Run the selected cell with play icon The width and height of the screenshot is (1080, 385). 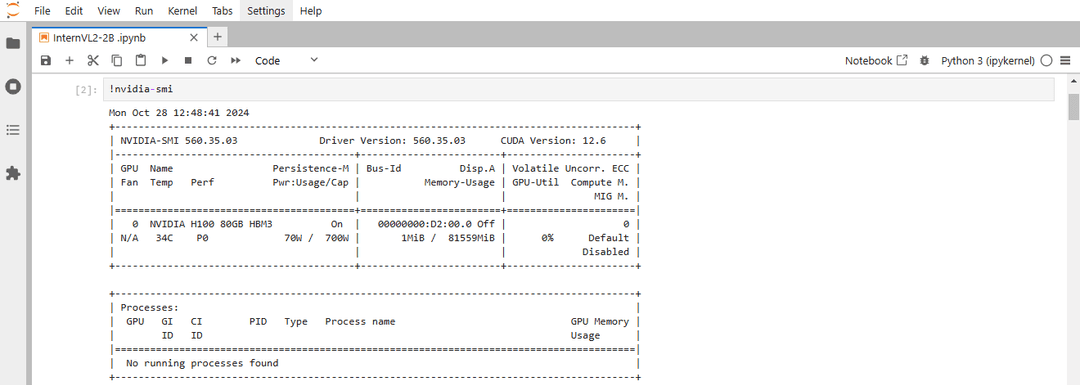(165, 61)
